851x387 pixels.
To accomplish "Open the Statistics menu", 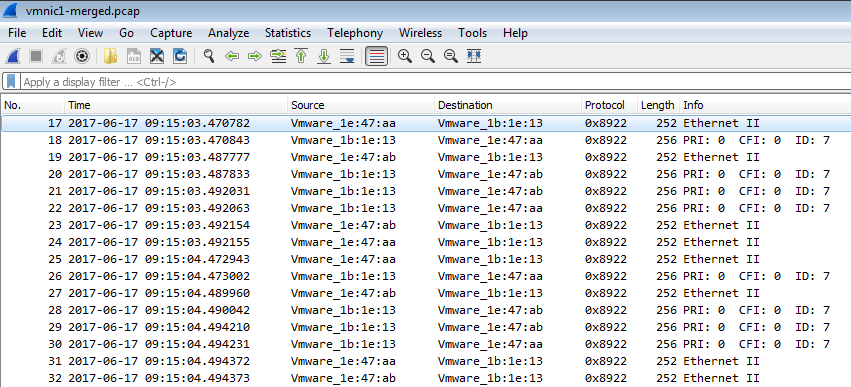I will pos(288,33).
